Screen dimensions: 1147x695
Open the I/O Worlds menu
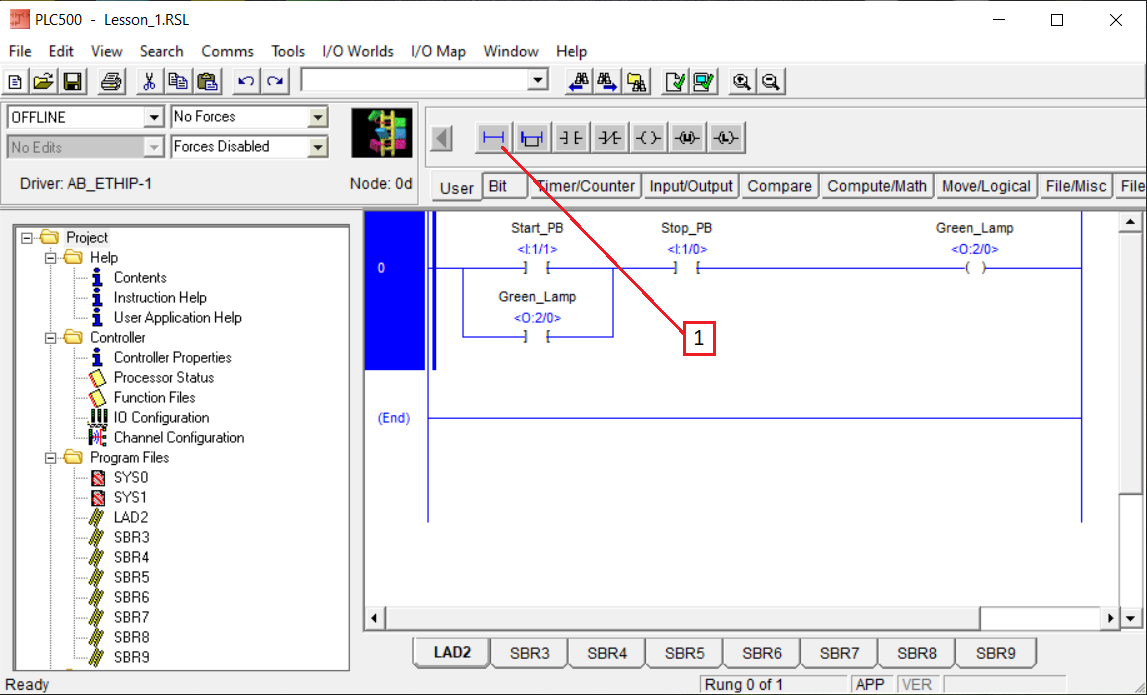[358, 51]
